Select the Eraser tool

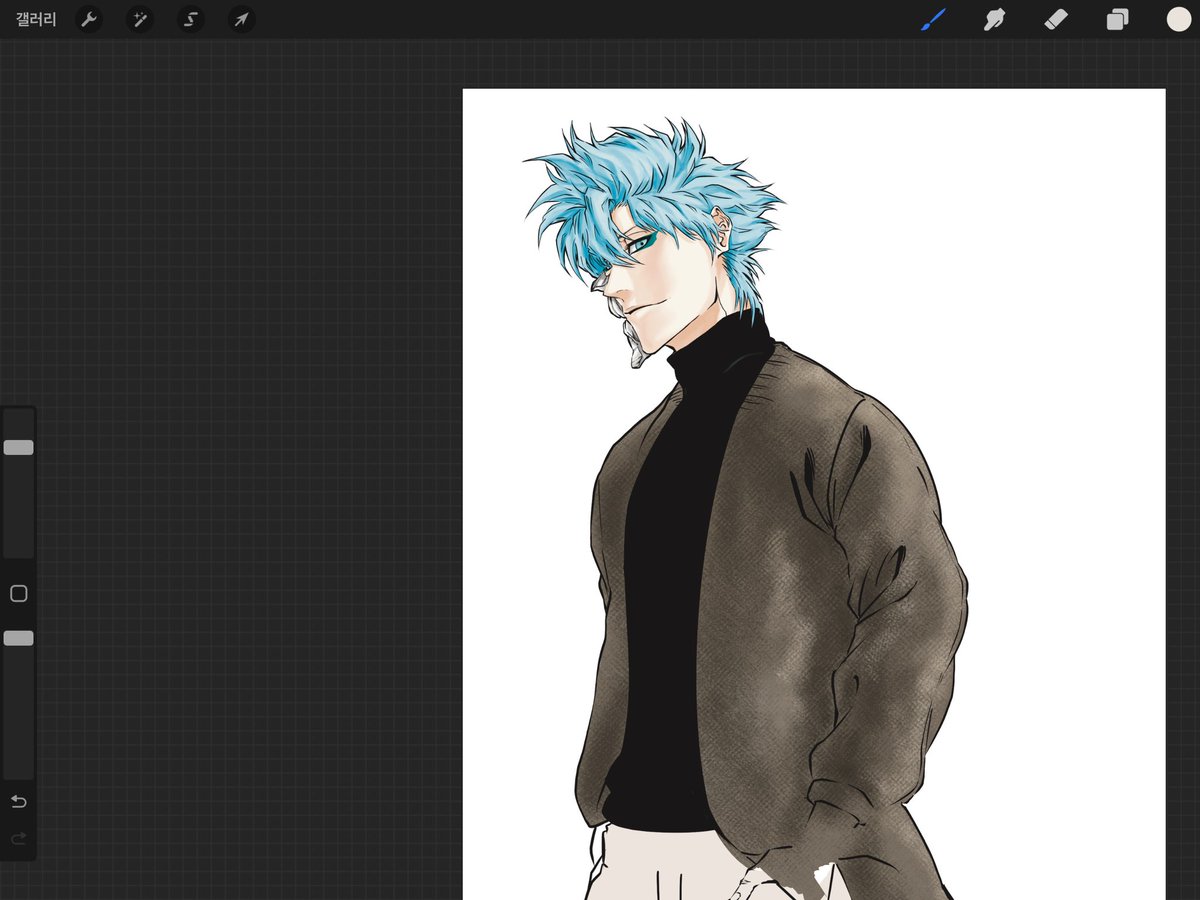1056,19
